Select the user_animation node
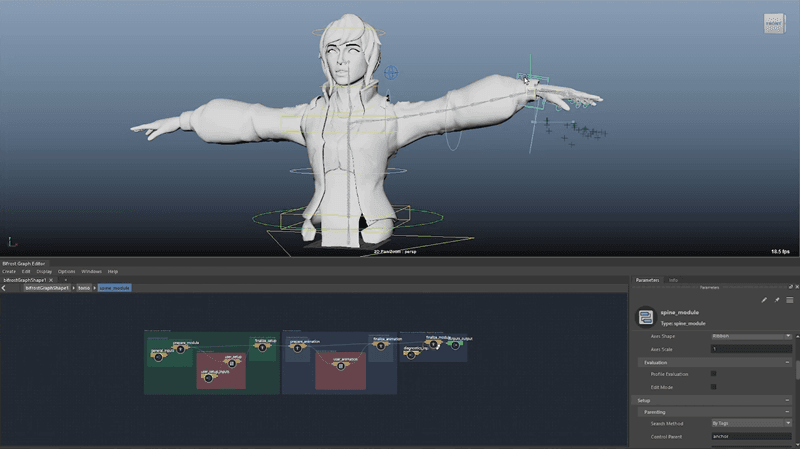800x450 pixels. click(340, 364)
